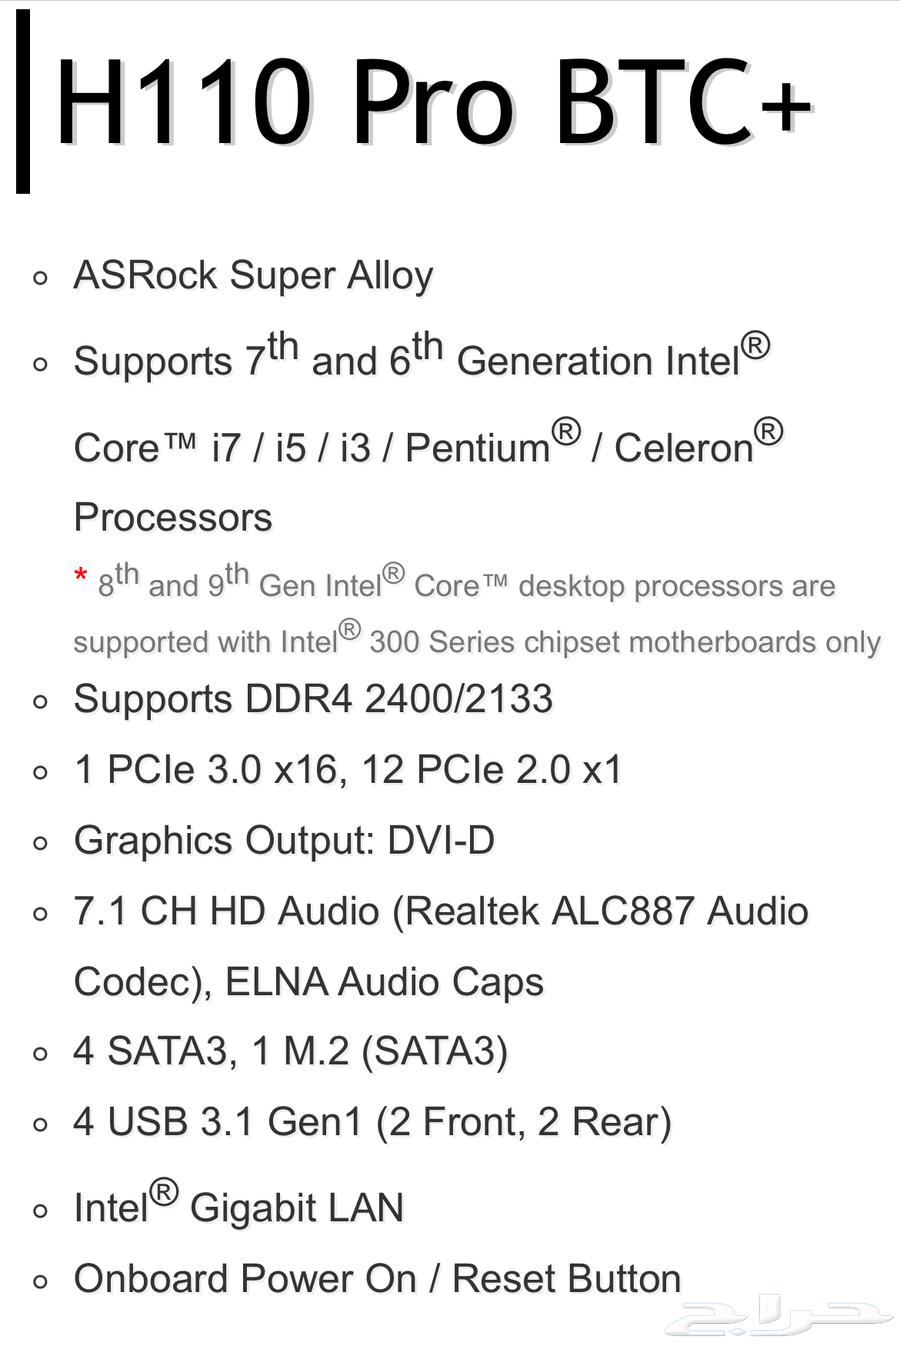Click the bullet beside Graphics Output line
900x1349 pixels.
point(41,844)
